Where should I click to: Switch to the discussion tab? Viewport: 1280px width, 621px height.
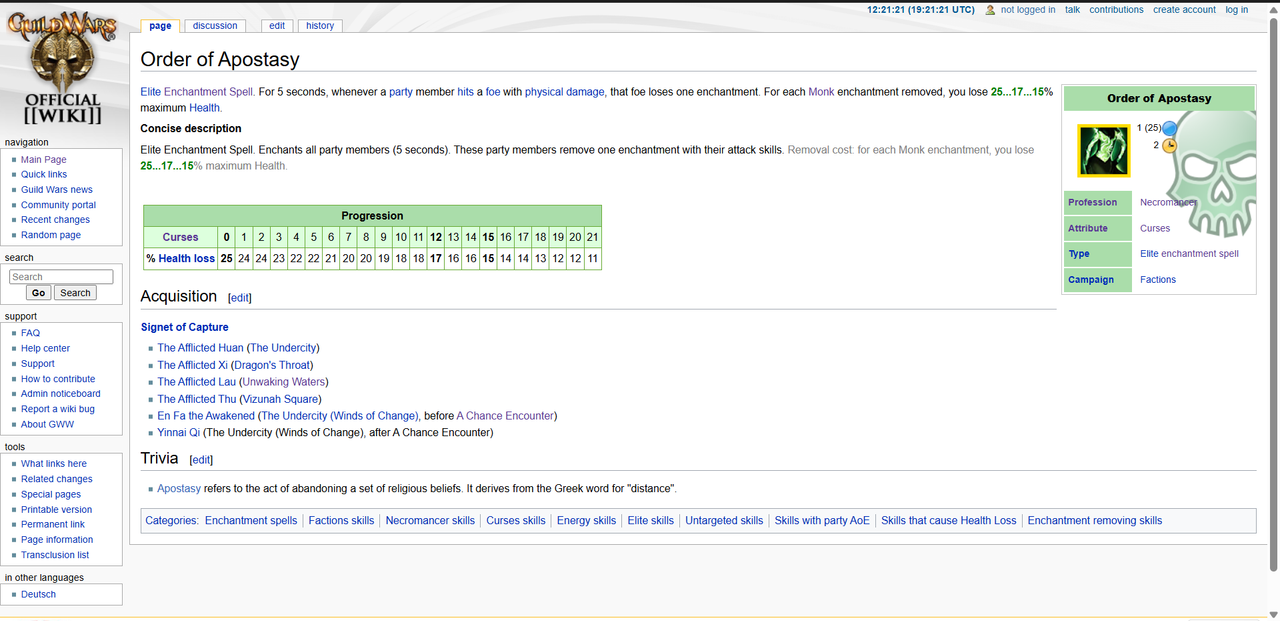click(215, 26)
